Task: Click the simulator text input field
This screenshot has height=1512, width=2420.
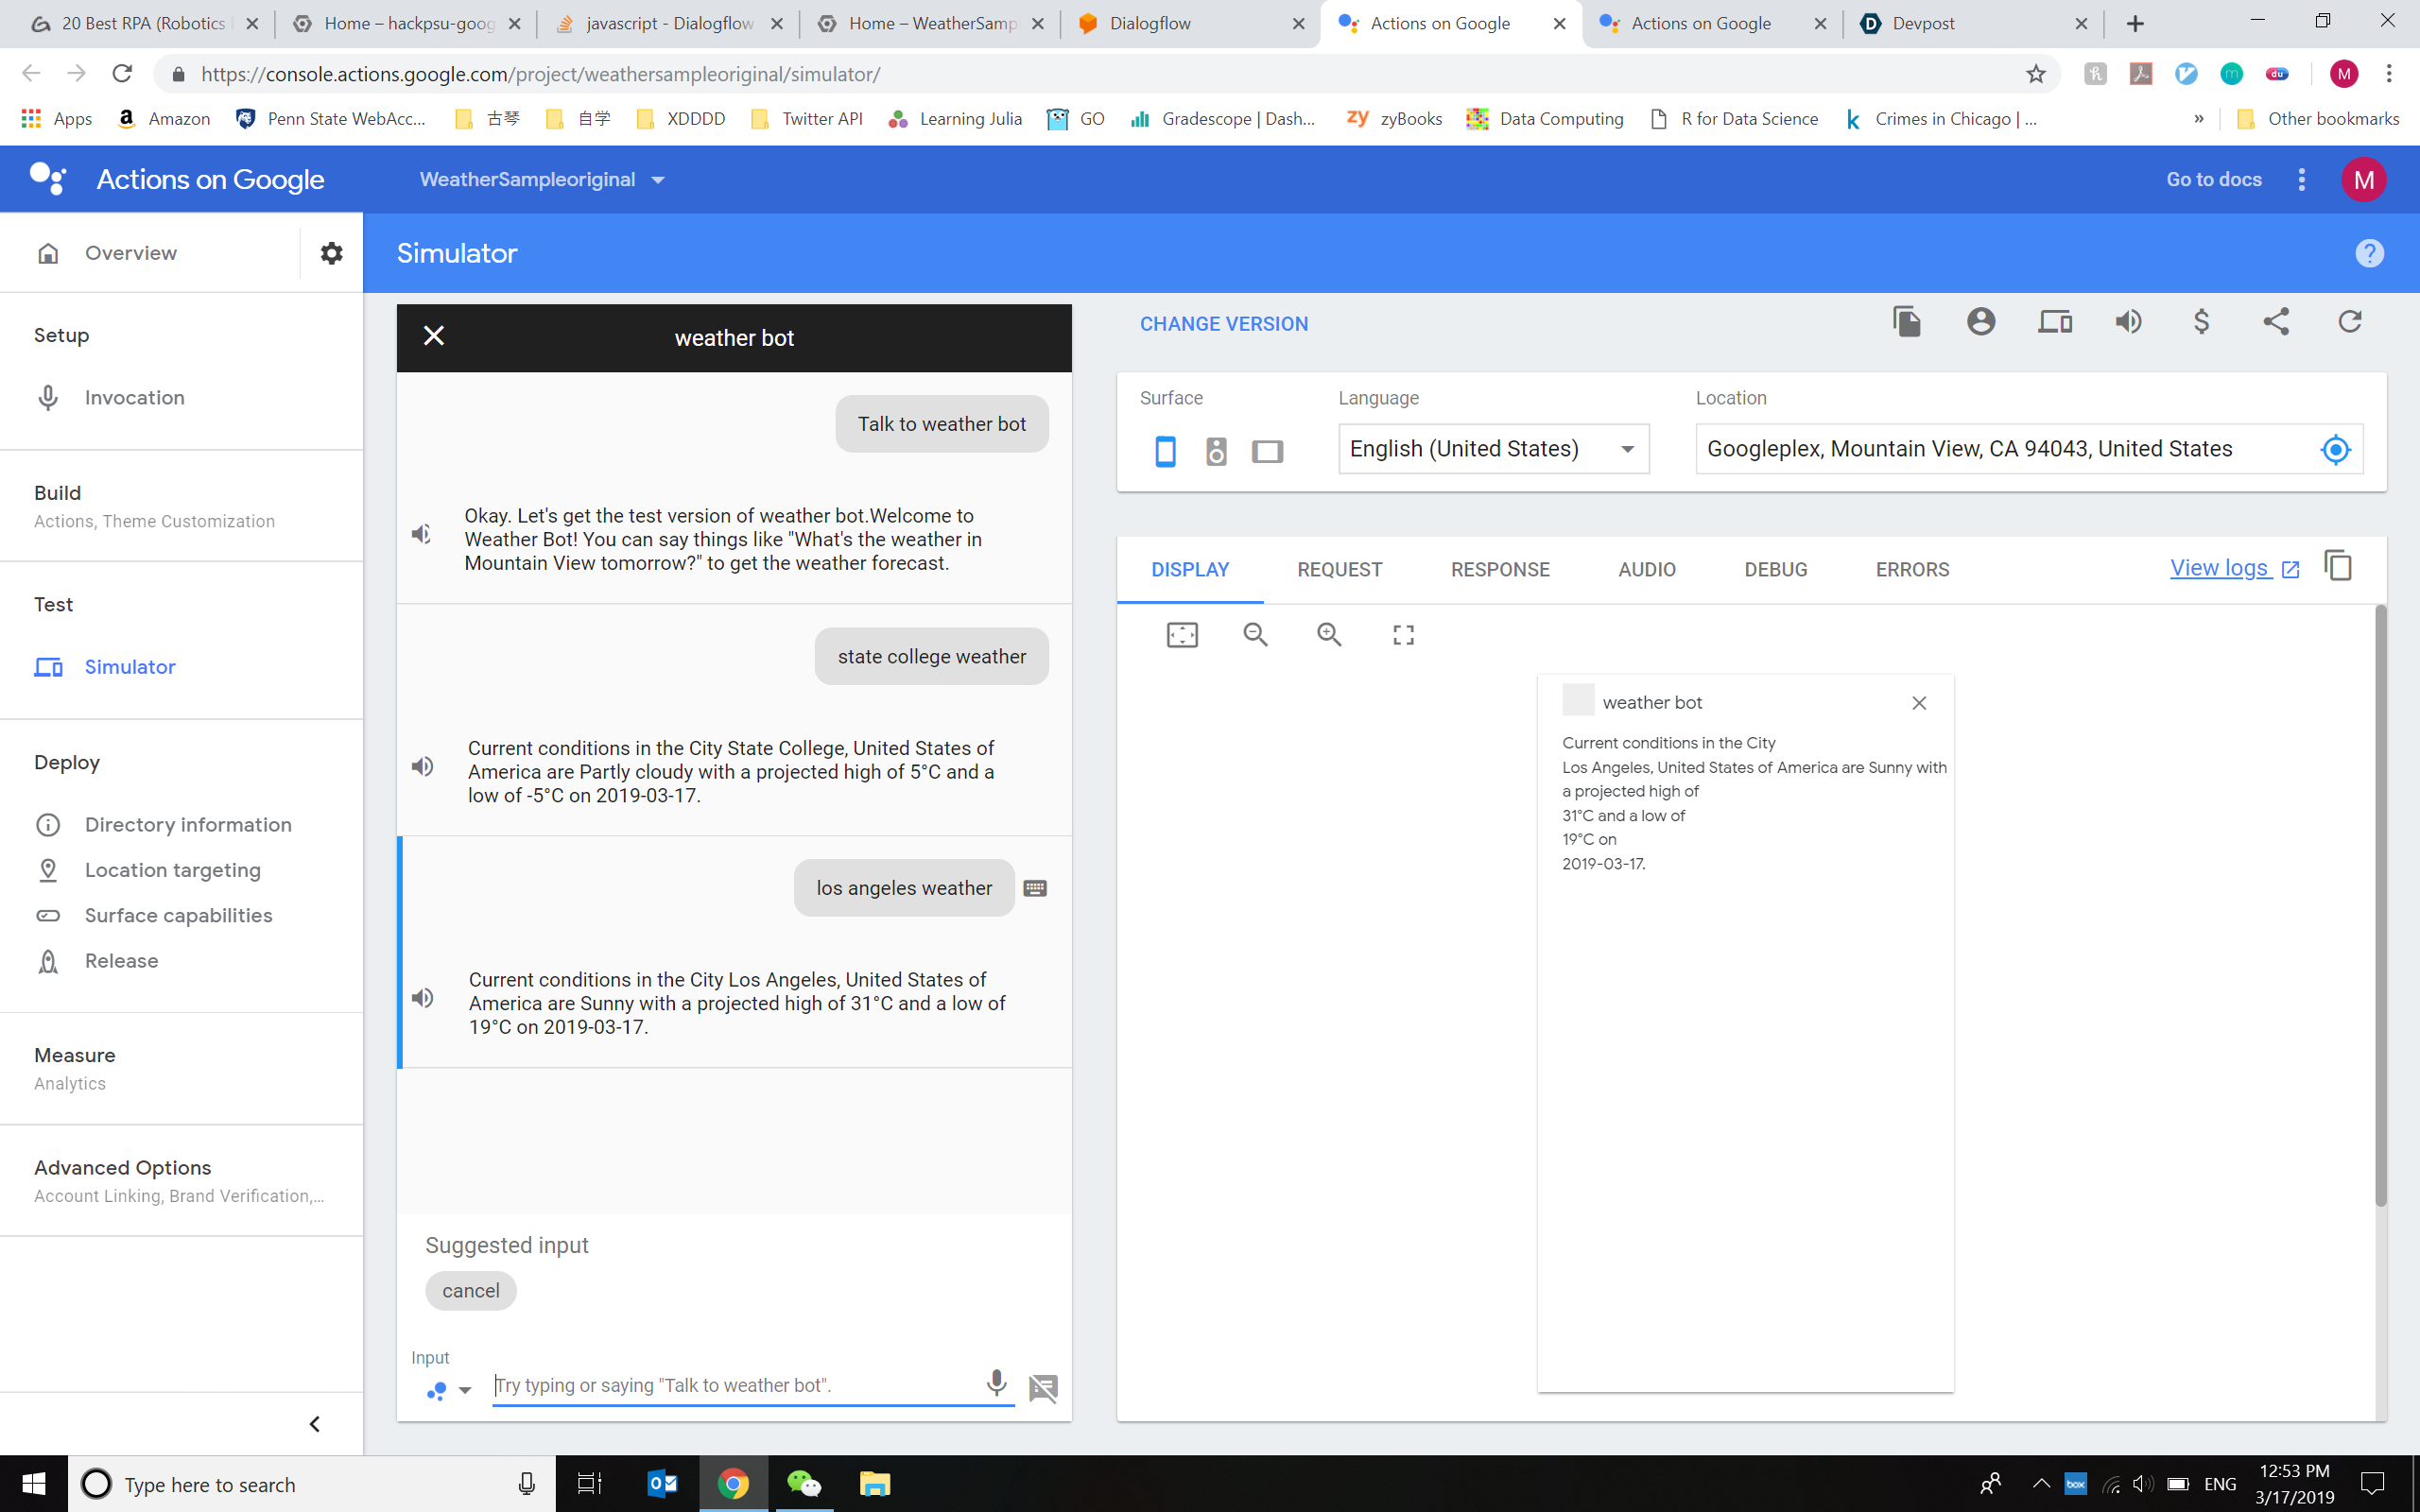Action: (735, 1385)
